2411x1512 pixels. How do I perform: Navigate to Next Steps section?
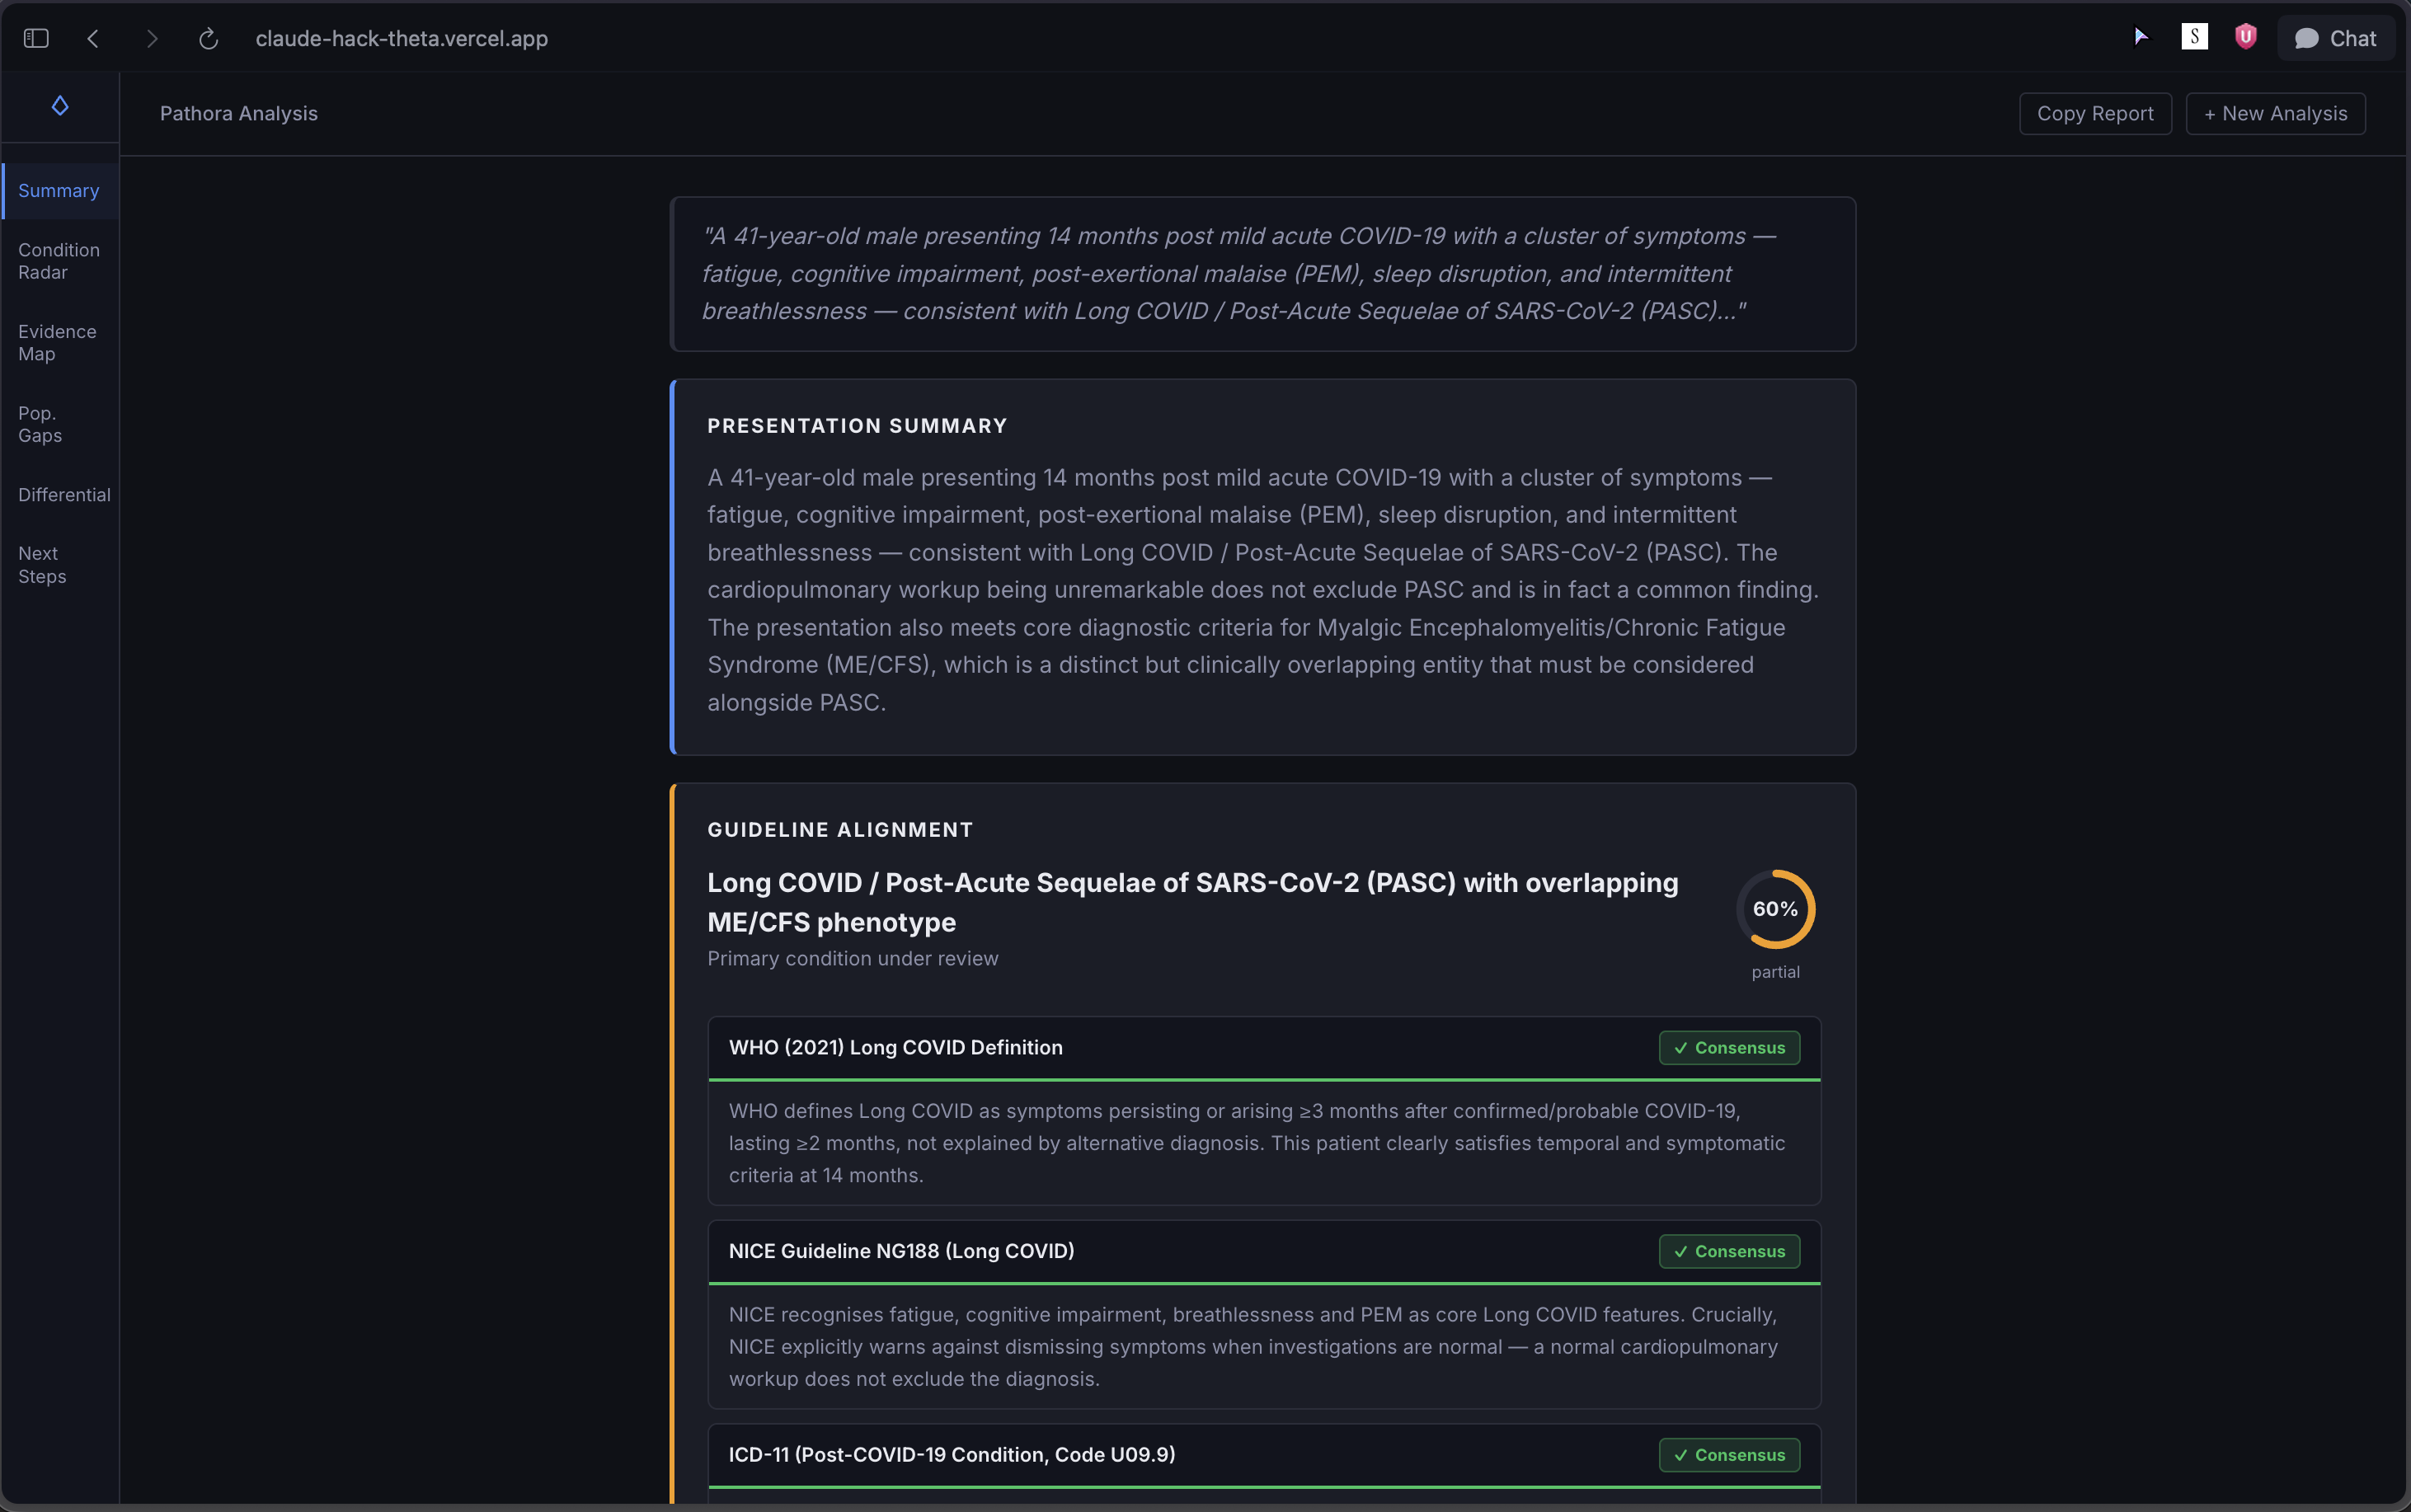(x=42, y=565)
